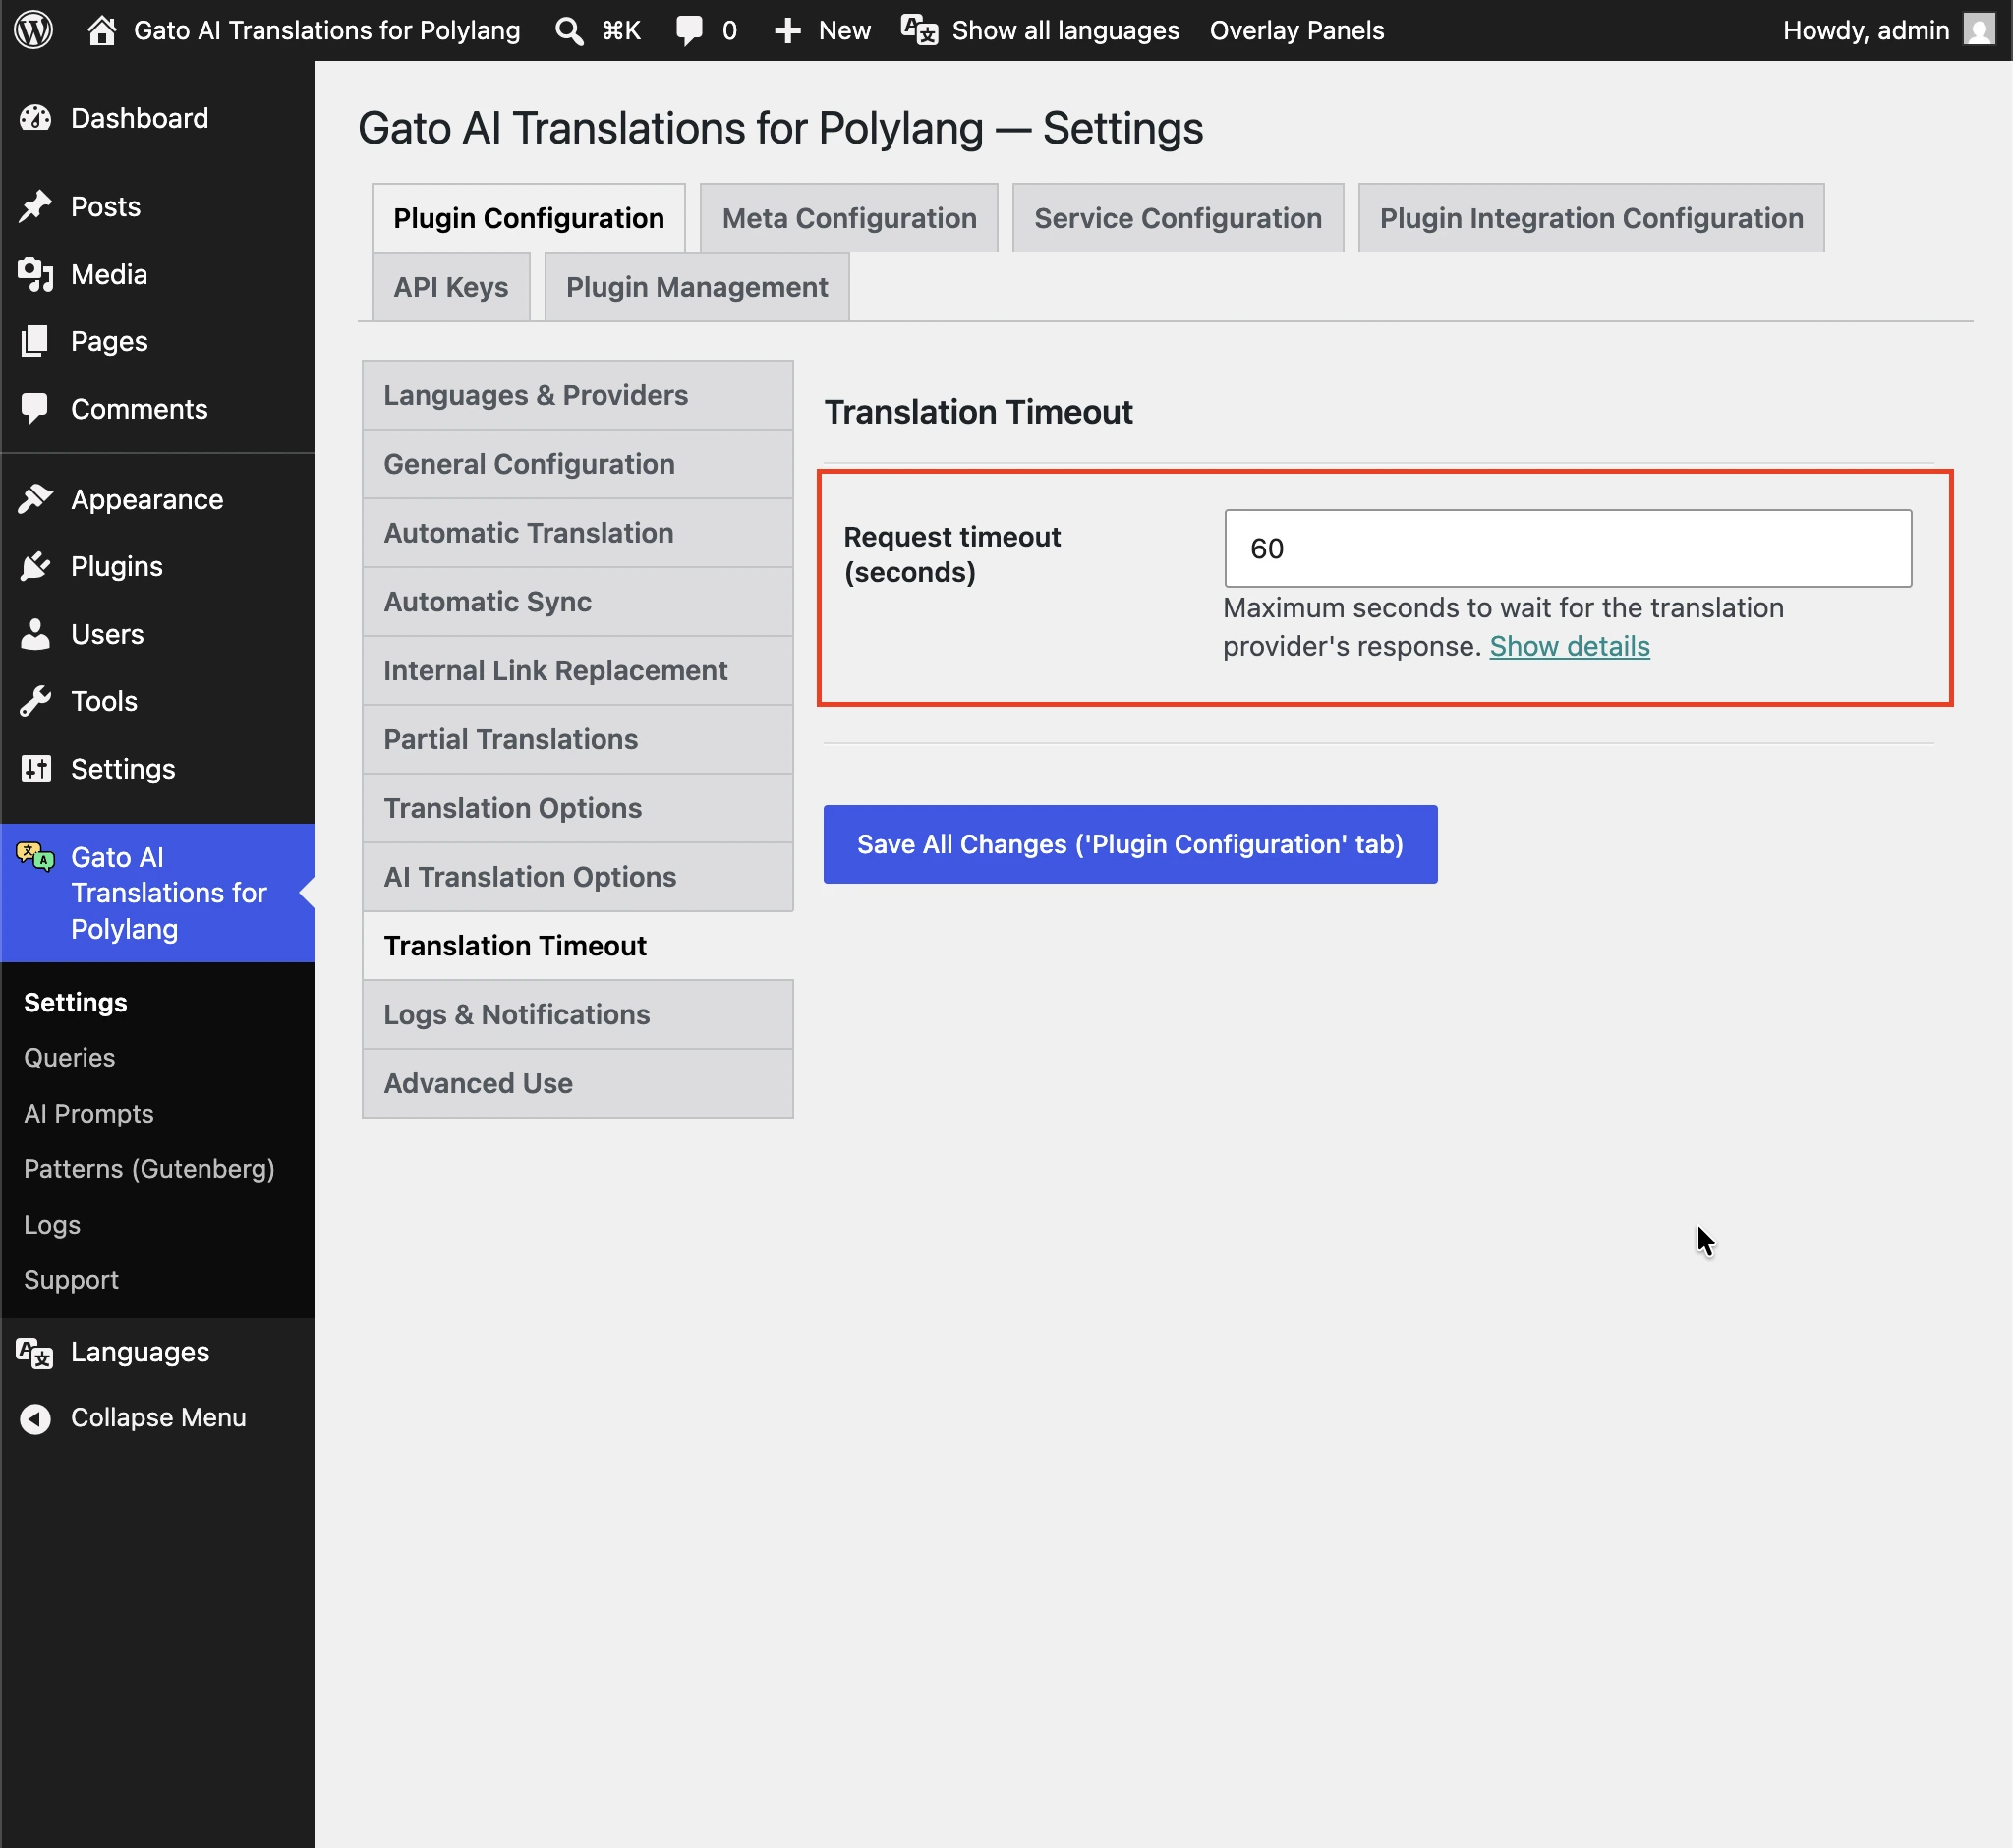Click the Request timeout seconds input field
This screenshot has width=2013, height=1848.
coord(1567,549)
